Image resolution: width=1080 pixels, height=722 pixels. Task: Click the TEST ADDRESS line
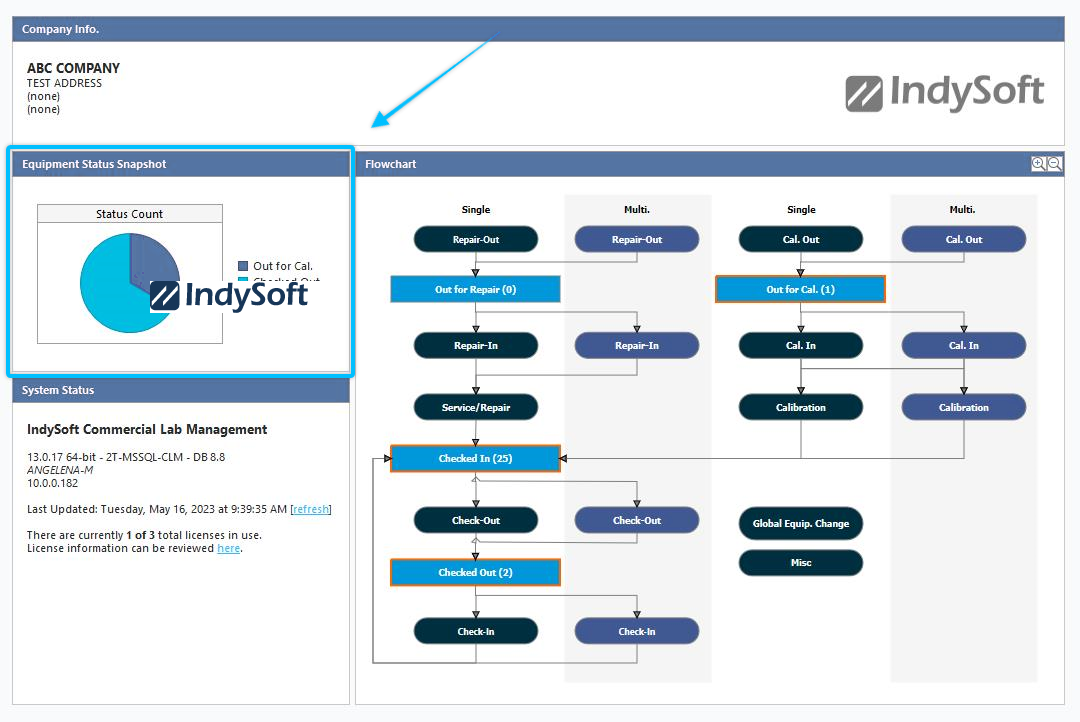(x=64, y=83)
